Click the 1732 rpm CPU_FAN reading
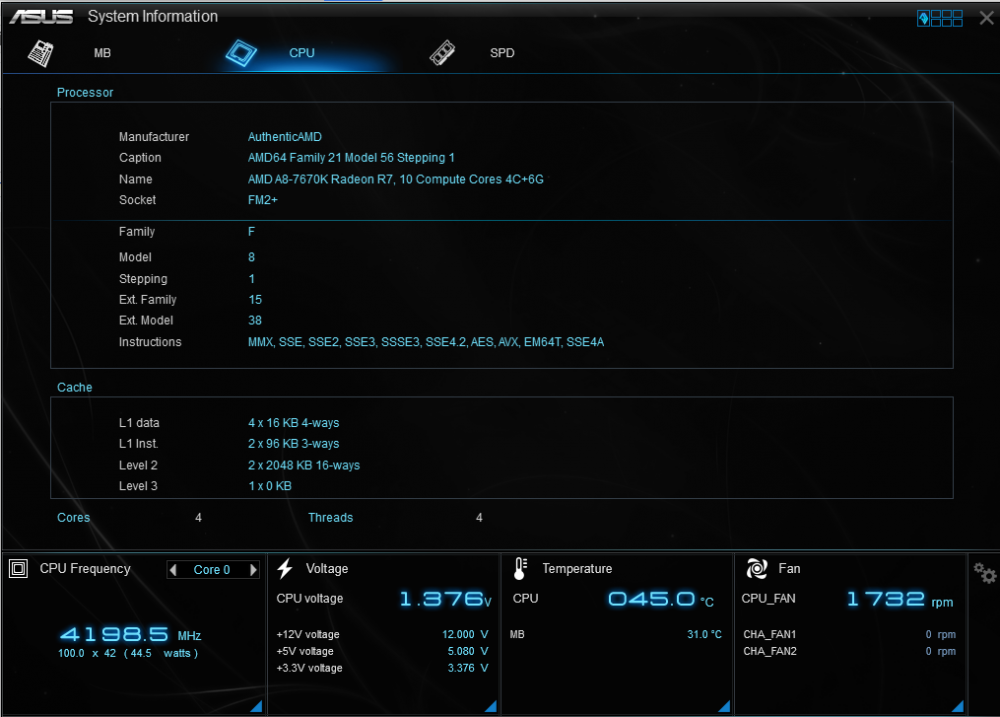The image size is (1000, 717). (x=900, y=599)
